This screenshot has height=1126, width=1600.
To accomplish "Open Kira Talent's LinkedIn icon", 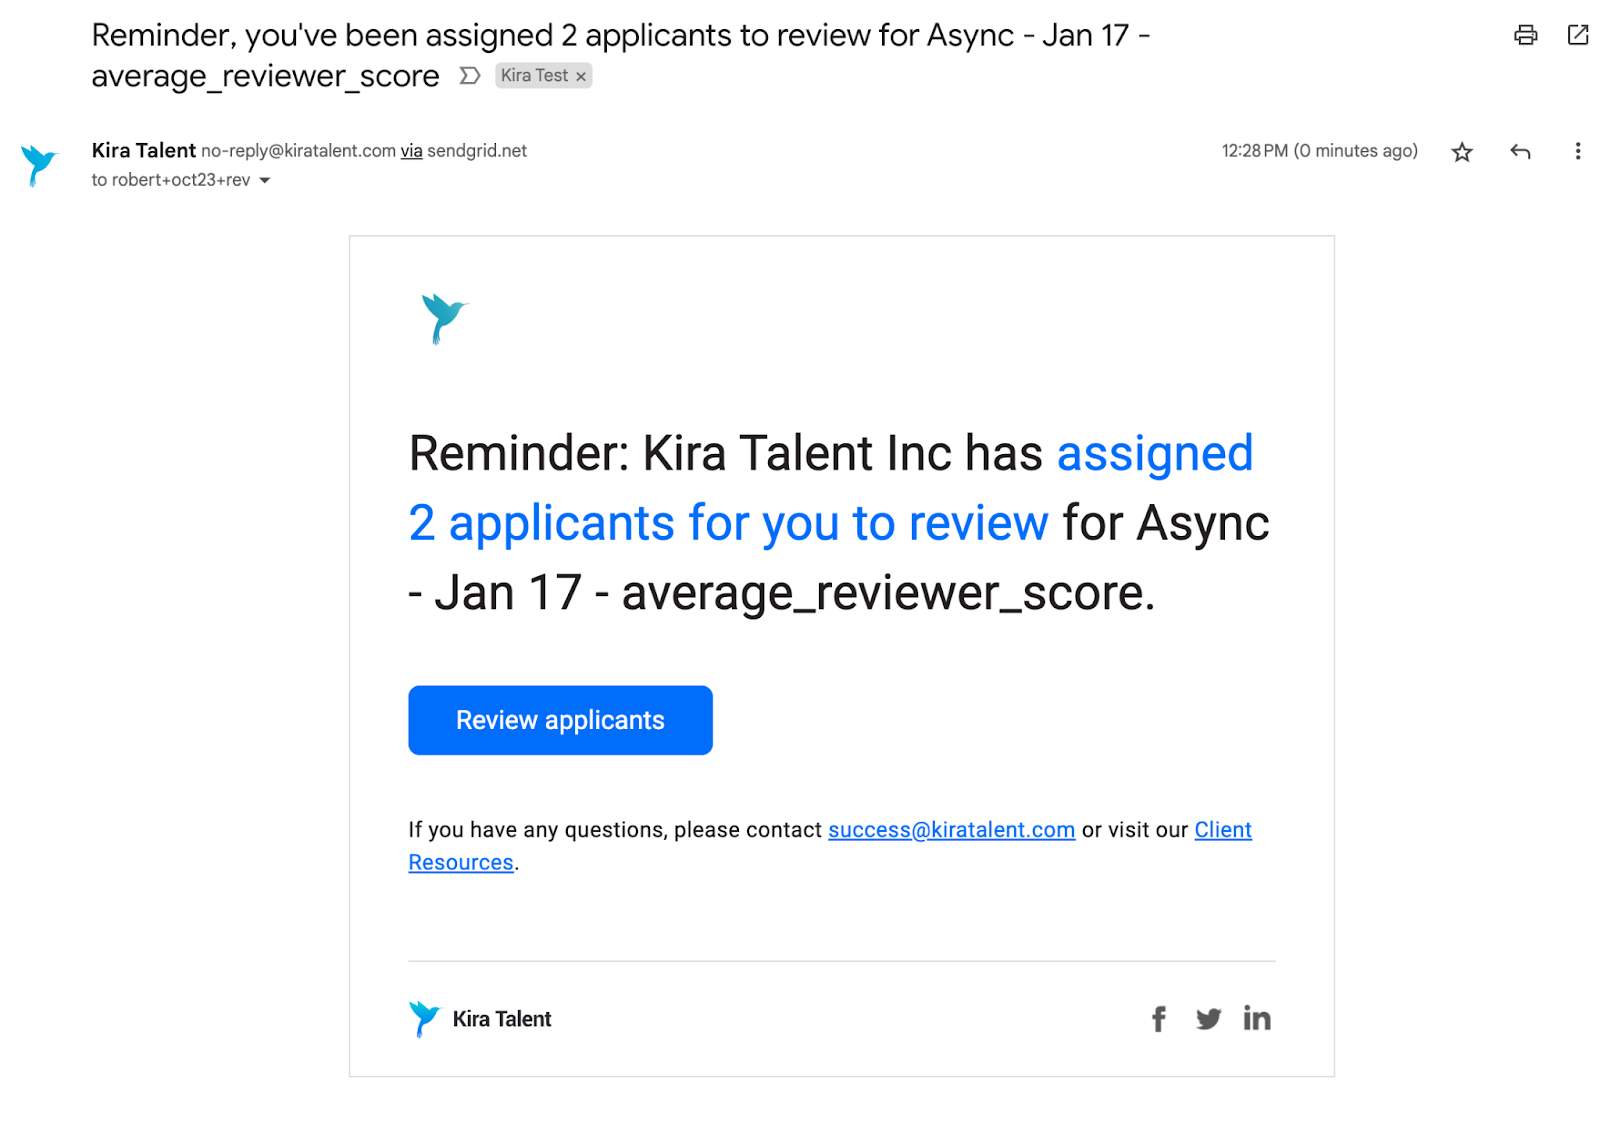I will click(1257, 1018).
